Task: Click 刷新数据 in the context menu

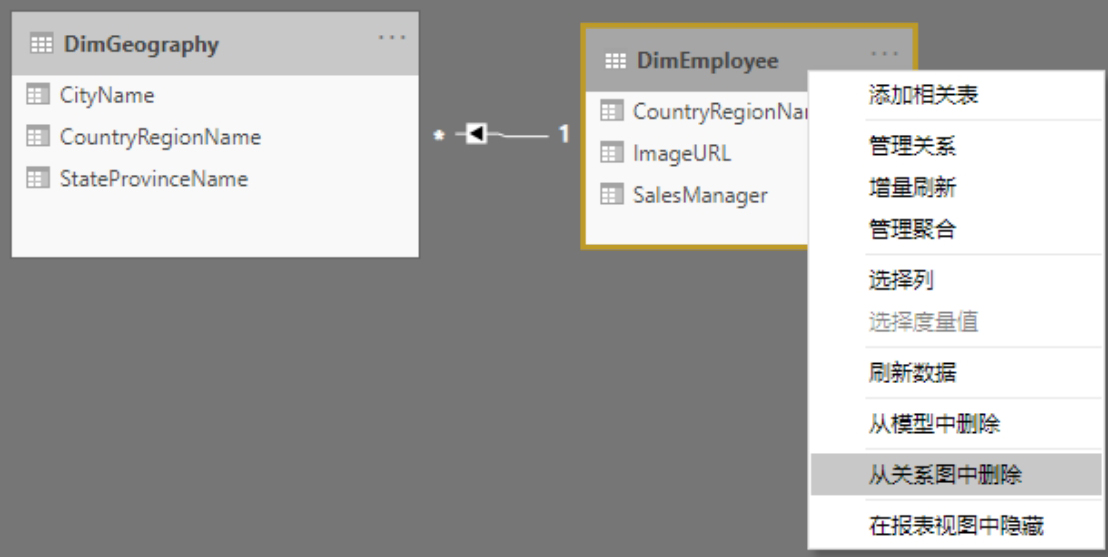Action: coord(912,373)
